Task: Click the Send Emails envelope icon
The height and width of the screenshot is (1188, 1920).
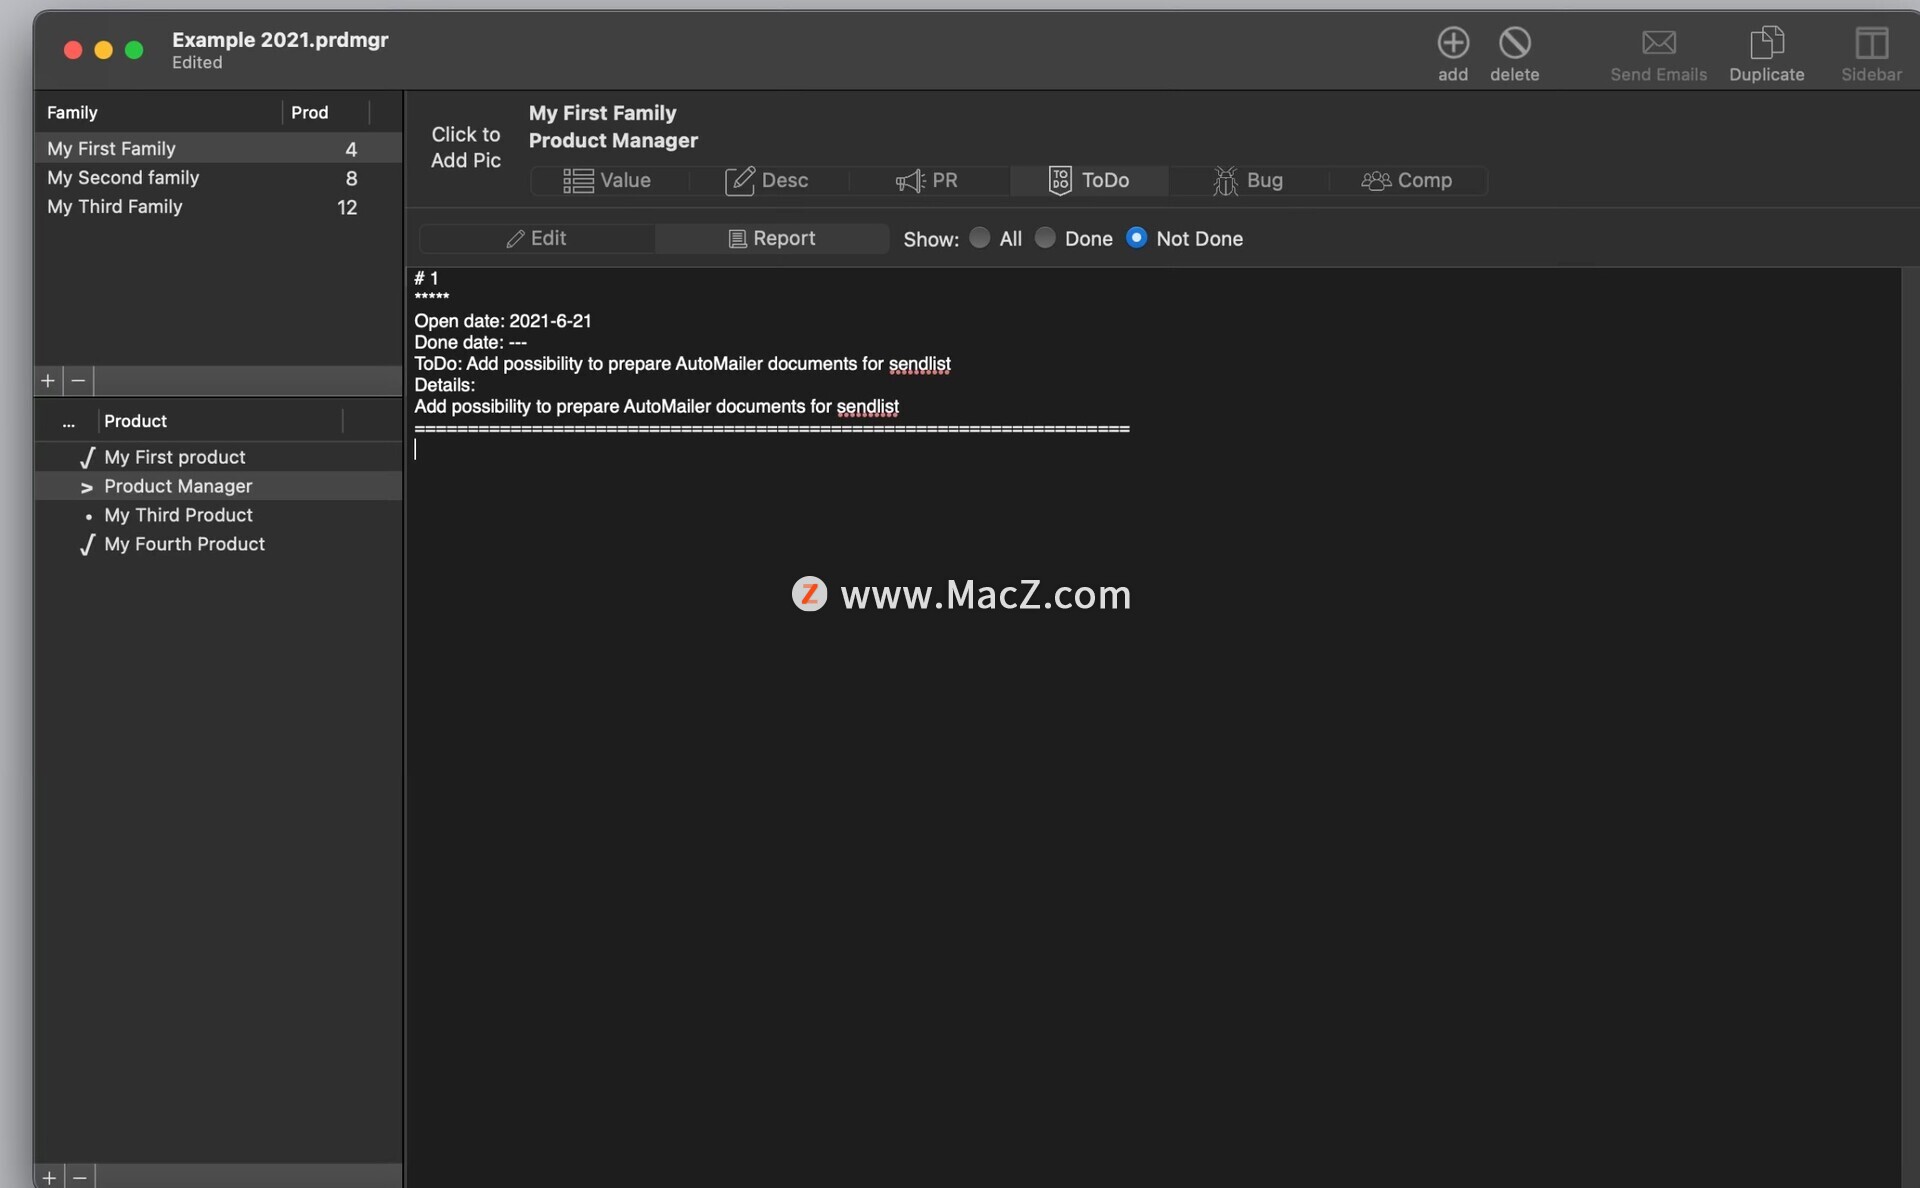Action: (1658, 43)
